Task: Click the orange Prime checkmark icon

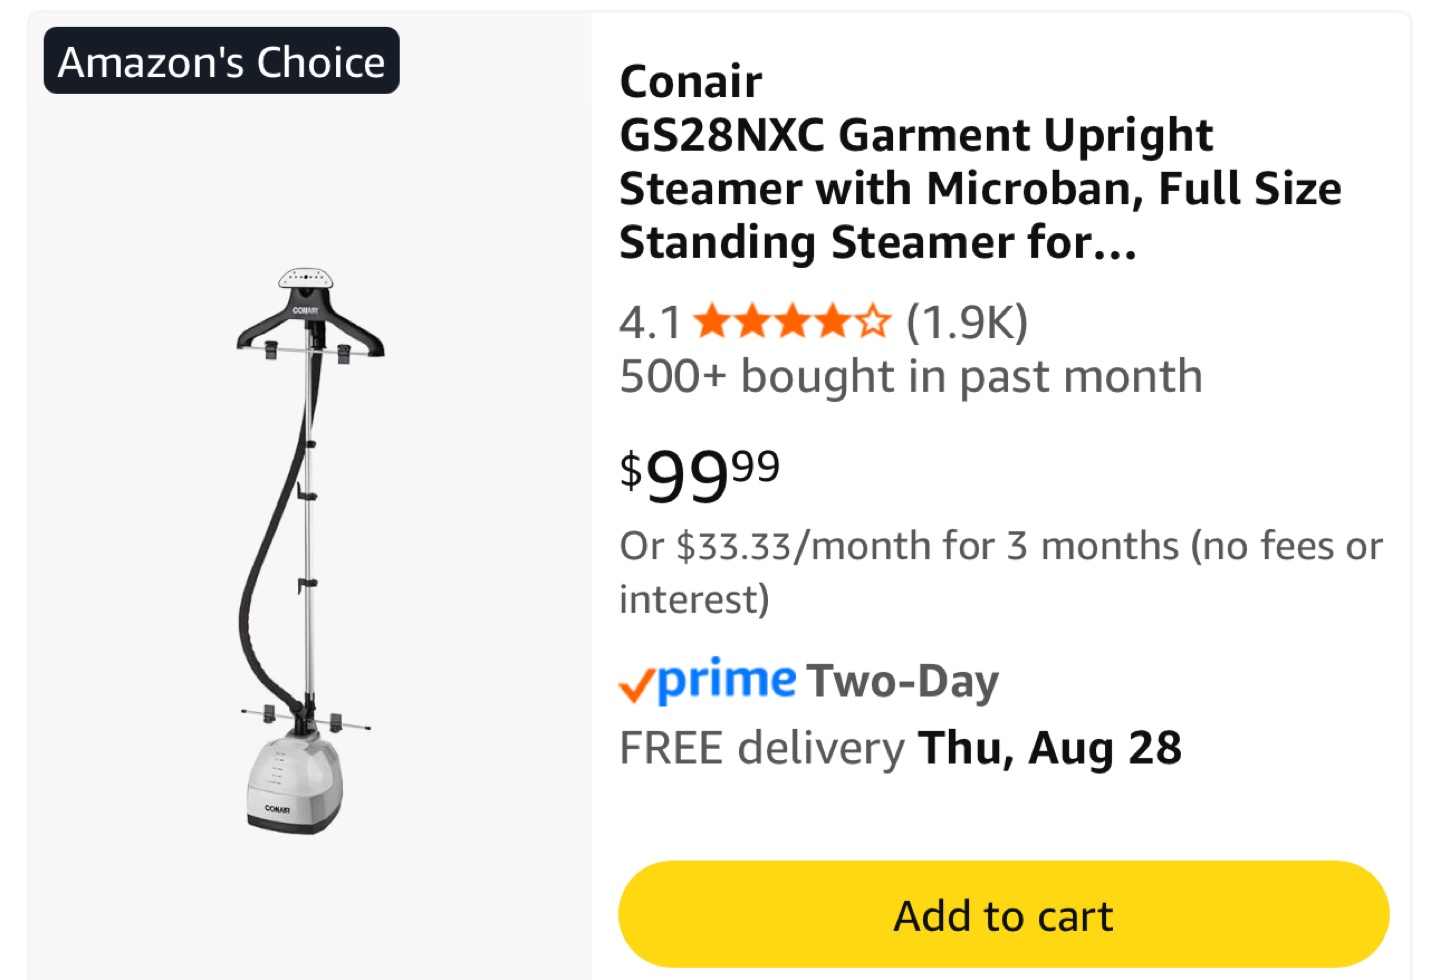Action: (636, 685)
